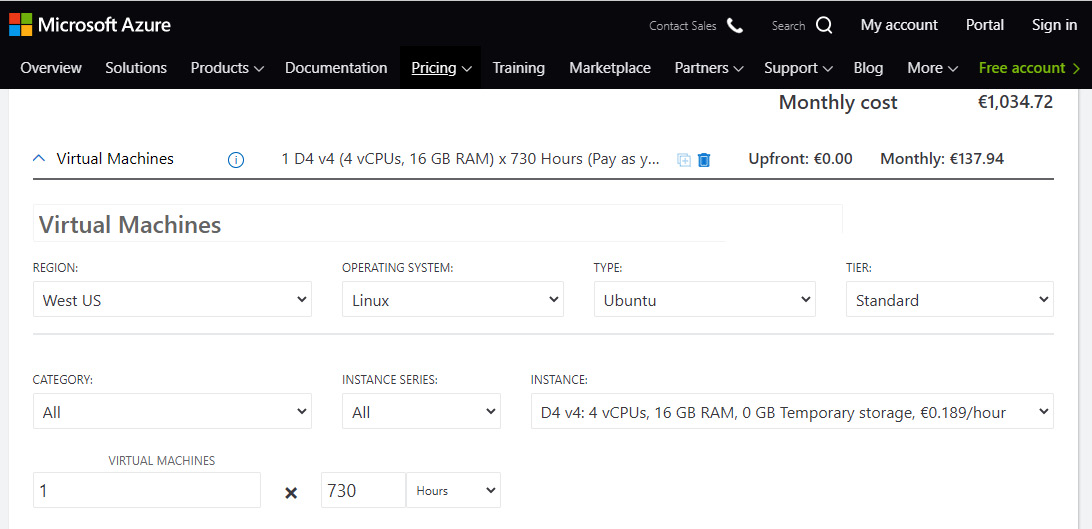Open the Solutions nav item

pyautogui.click(x=136, y=68)
